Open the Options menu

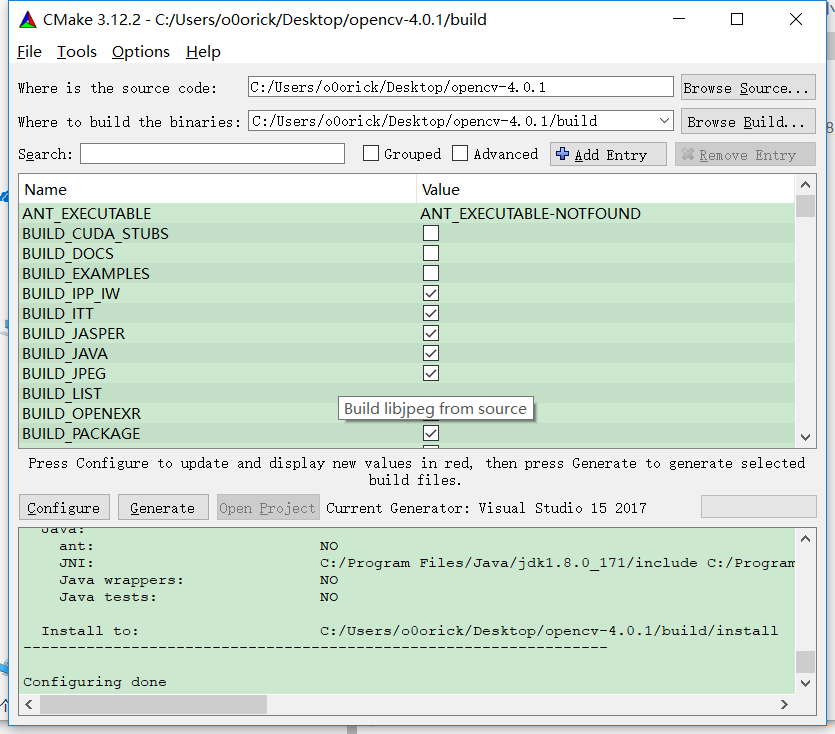[x=141, y=52]
